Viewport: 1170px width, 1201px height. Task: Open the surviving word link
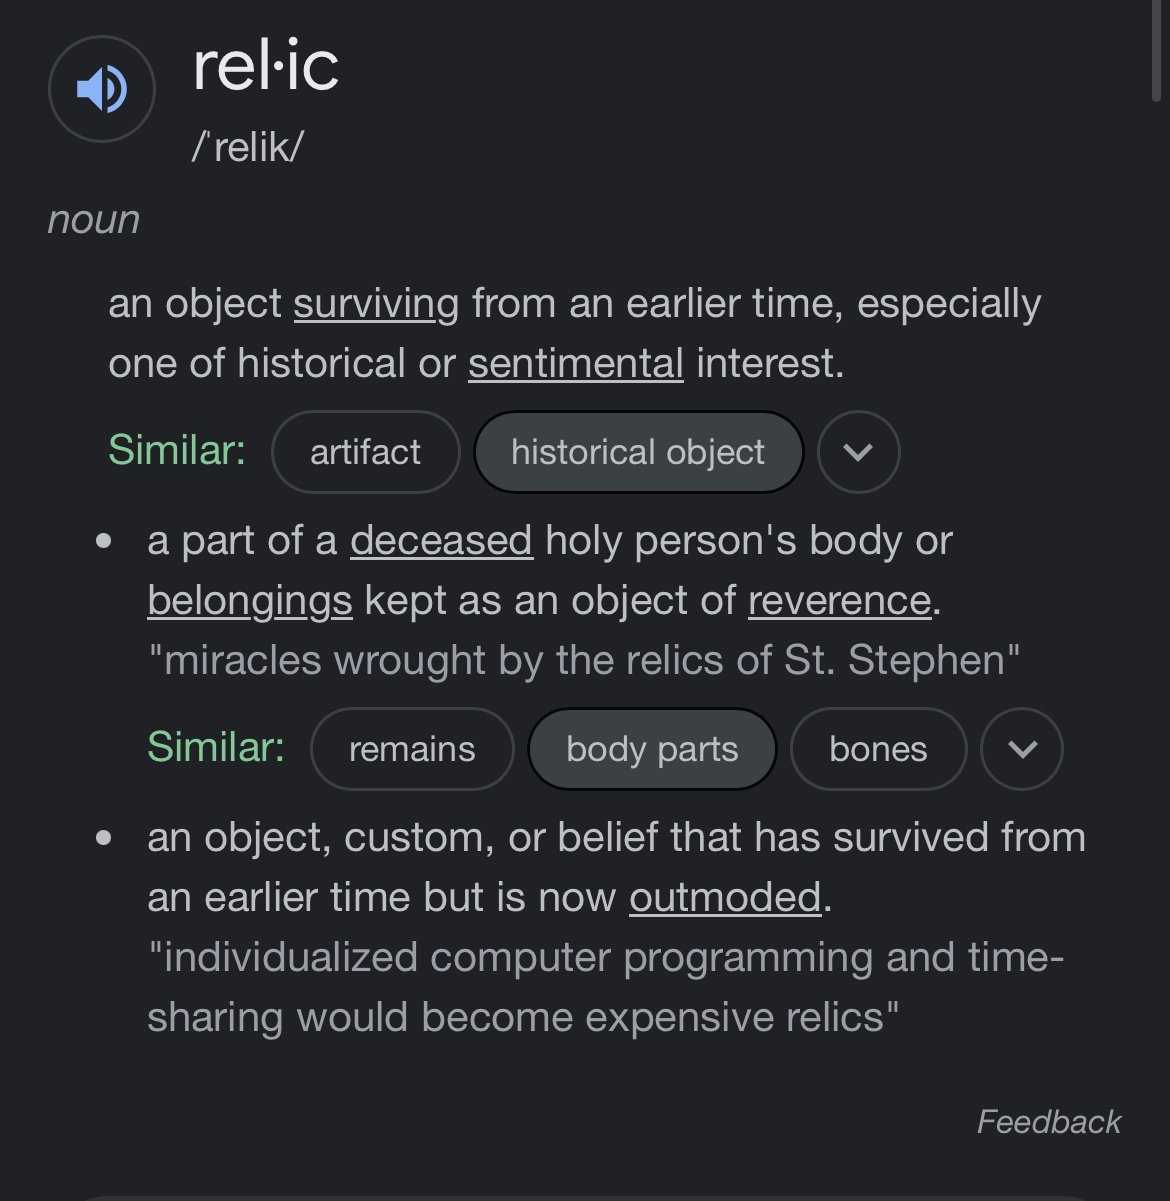coord(376,304)
